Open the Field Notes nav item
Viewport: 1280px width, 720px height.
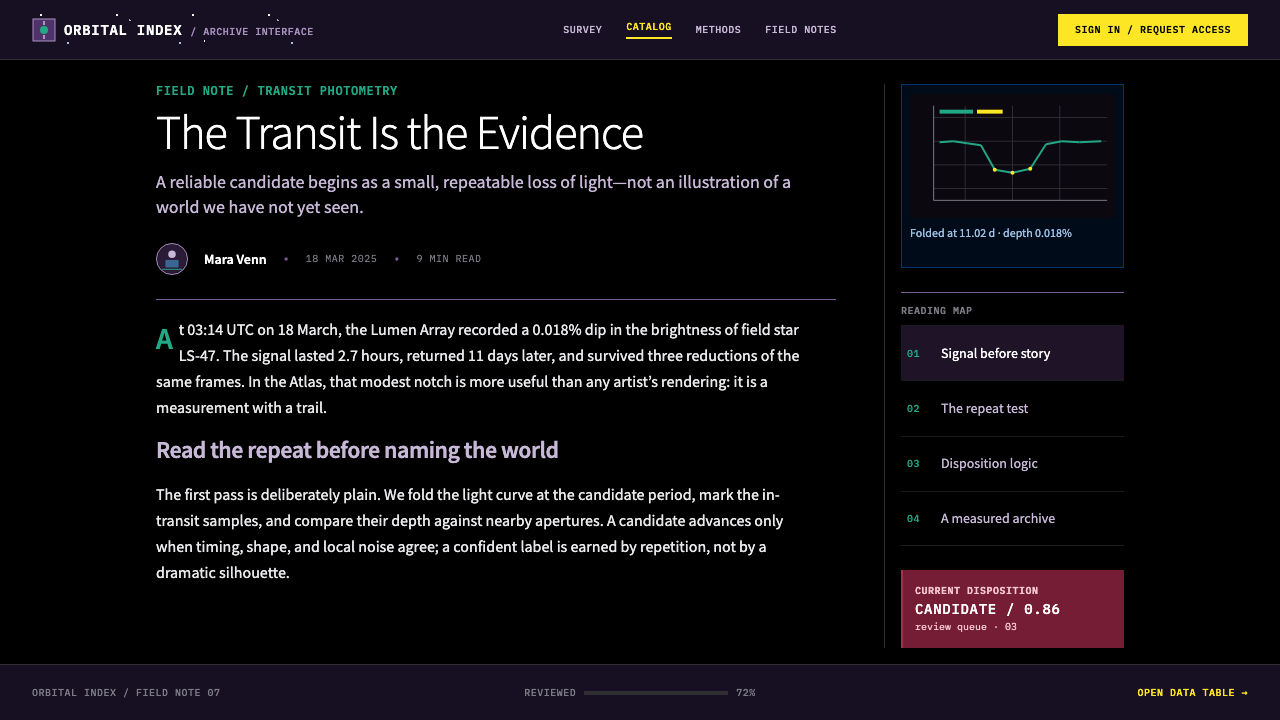801,30
